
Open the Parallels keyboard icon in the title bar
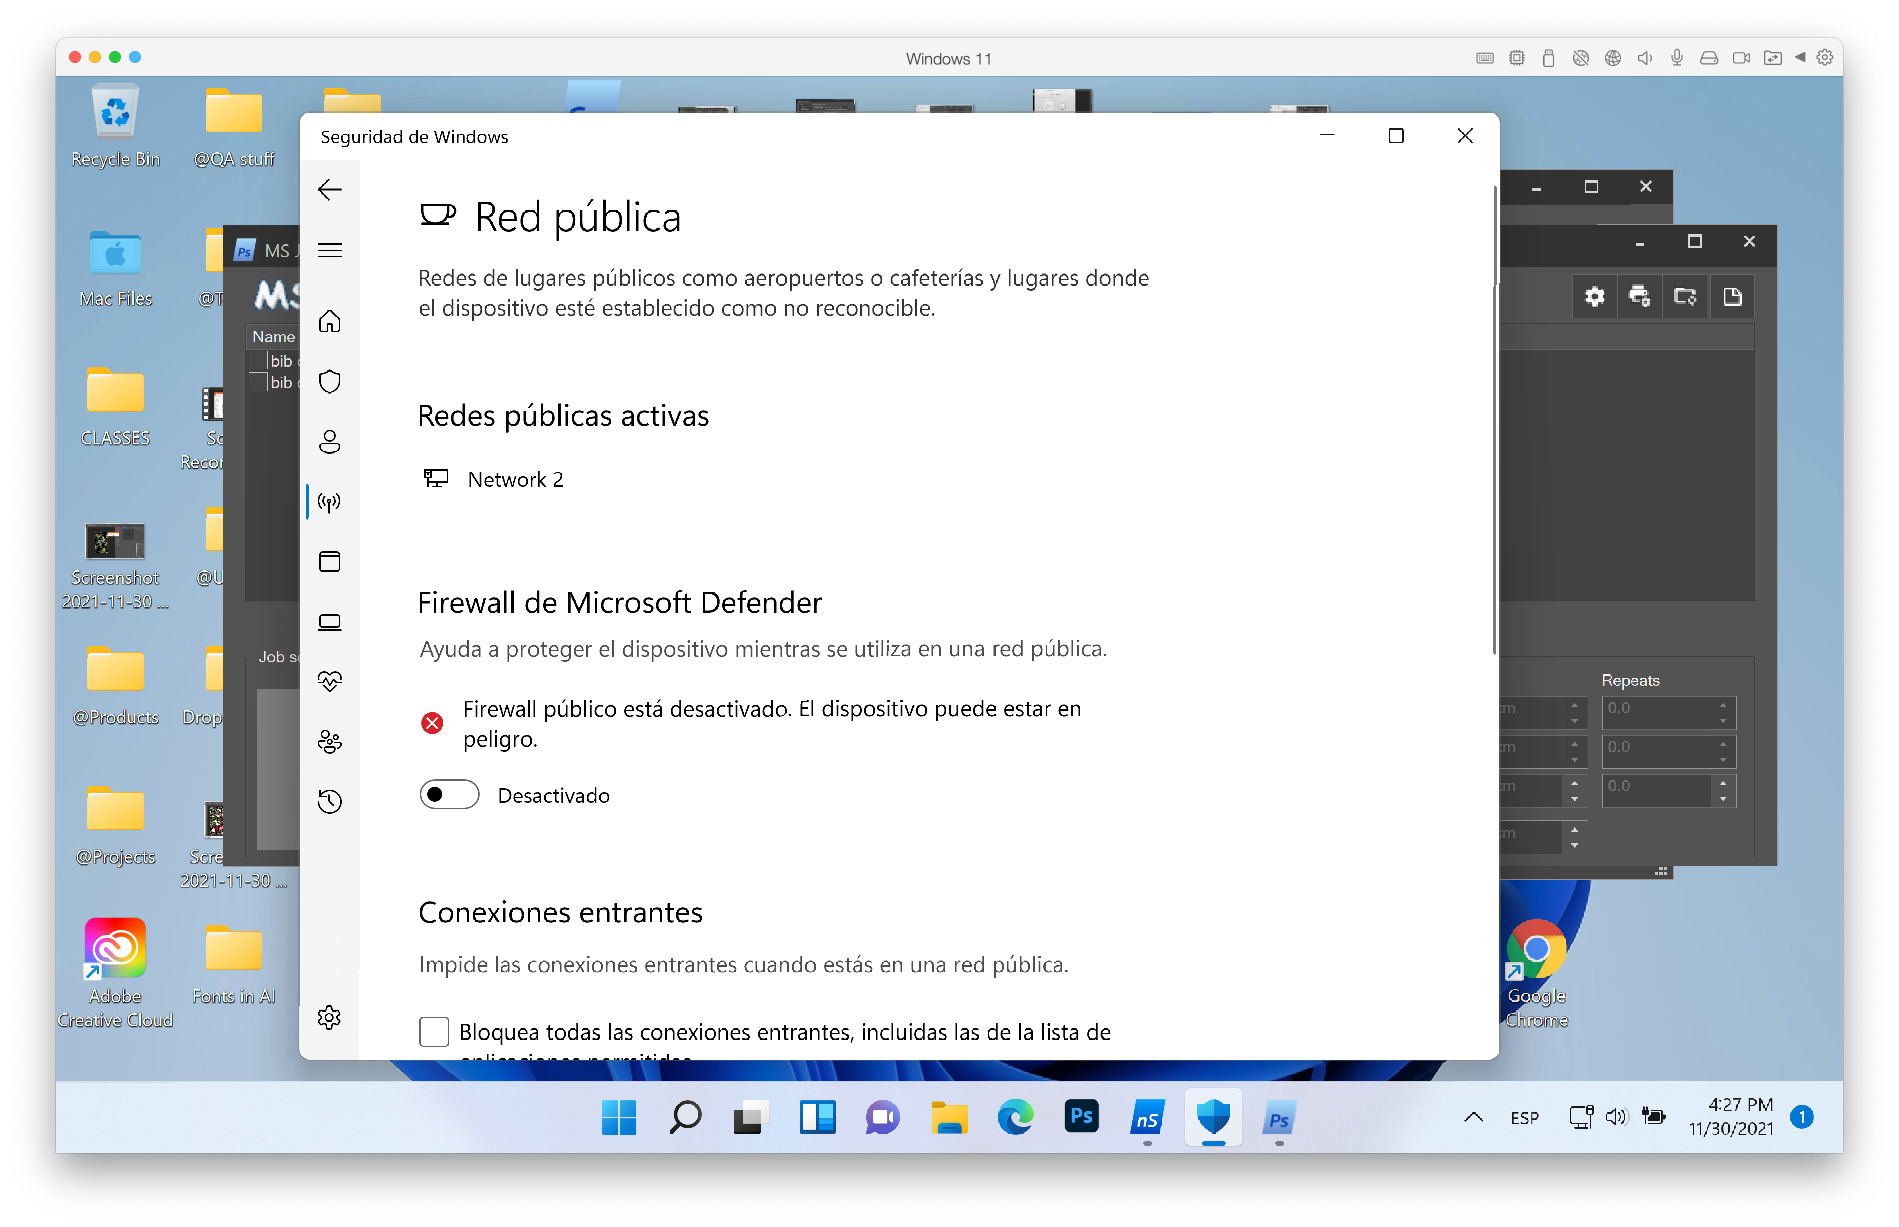coord(1485,58)
